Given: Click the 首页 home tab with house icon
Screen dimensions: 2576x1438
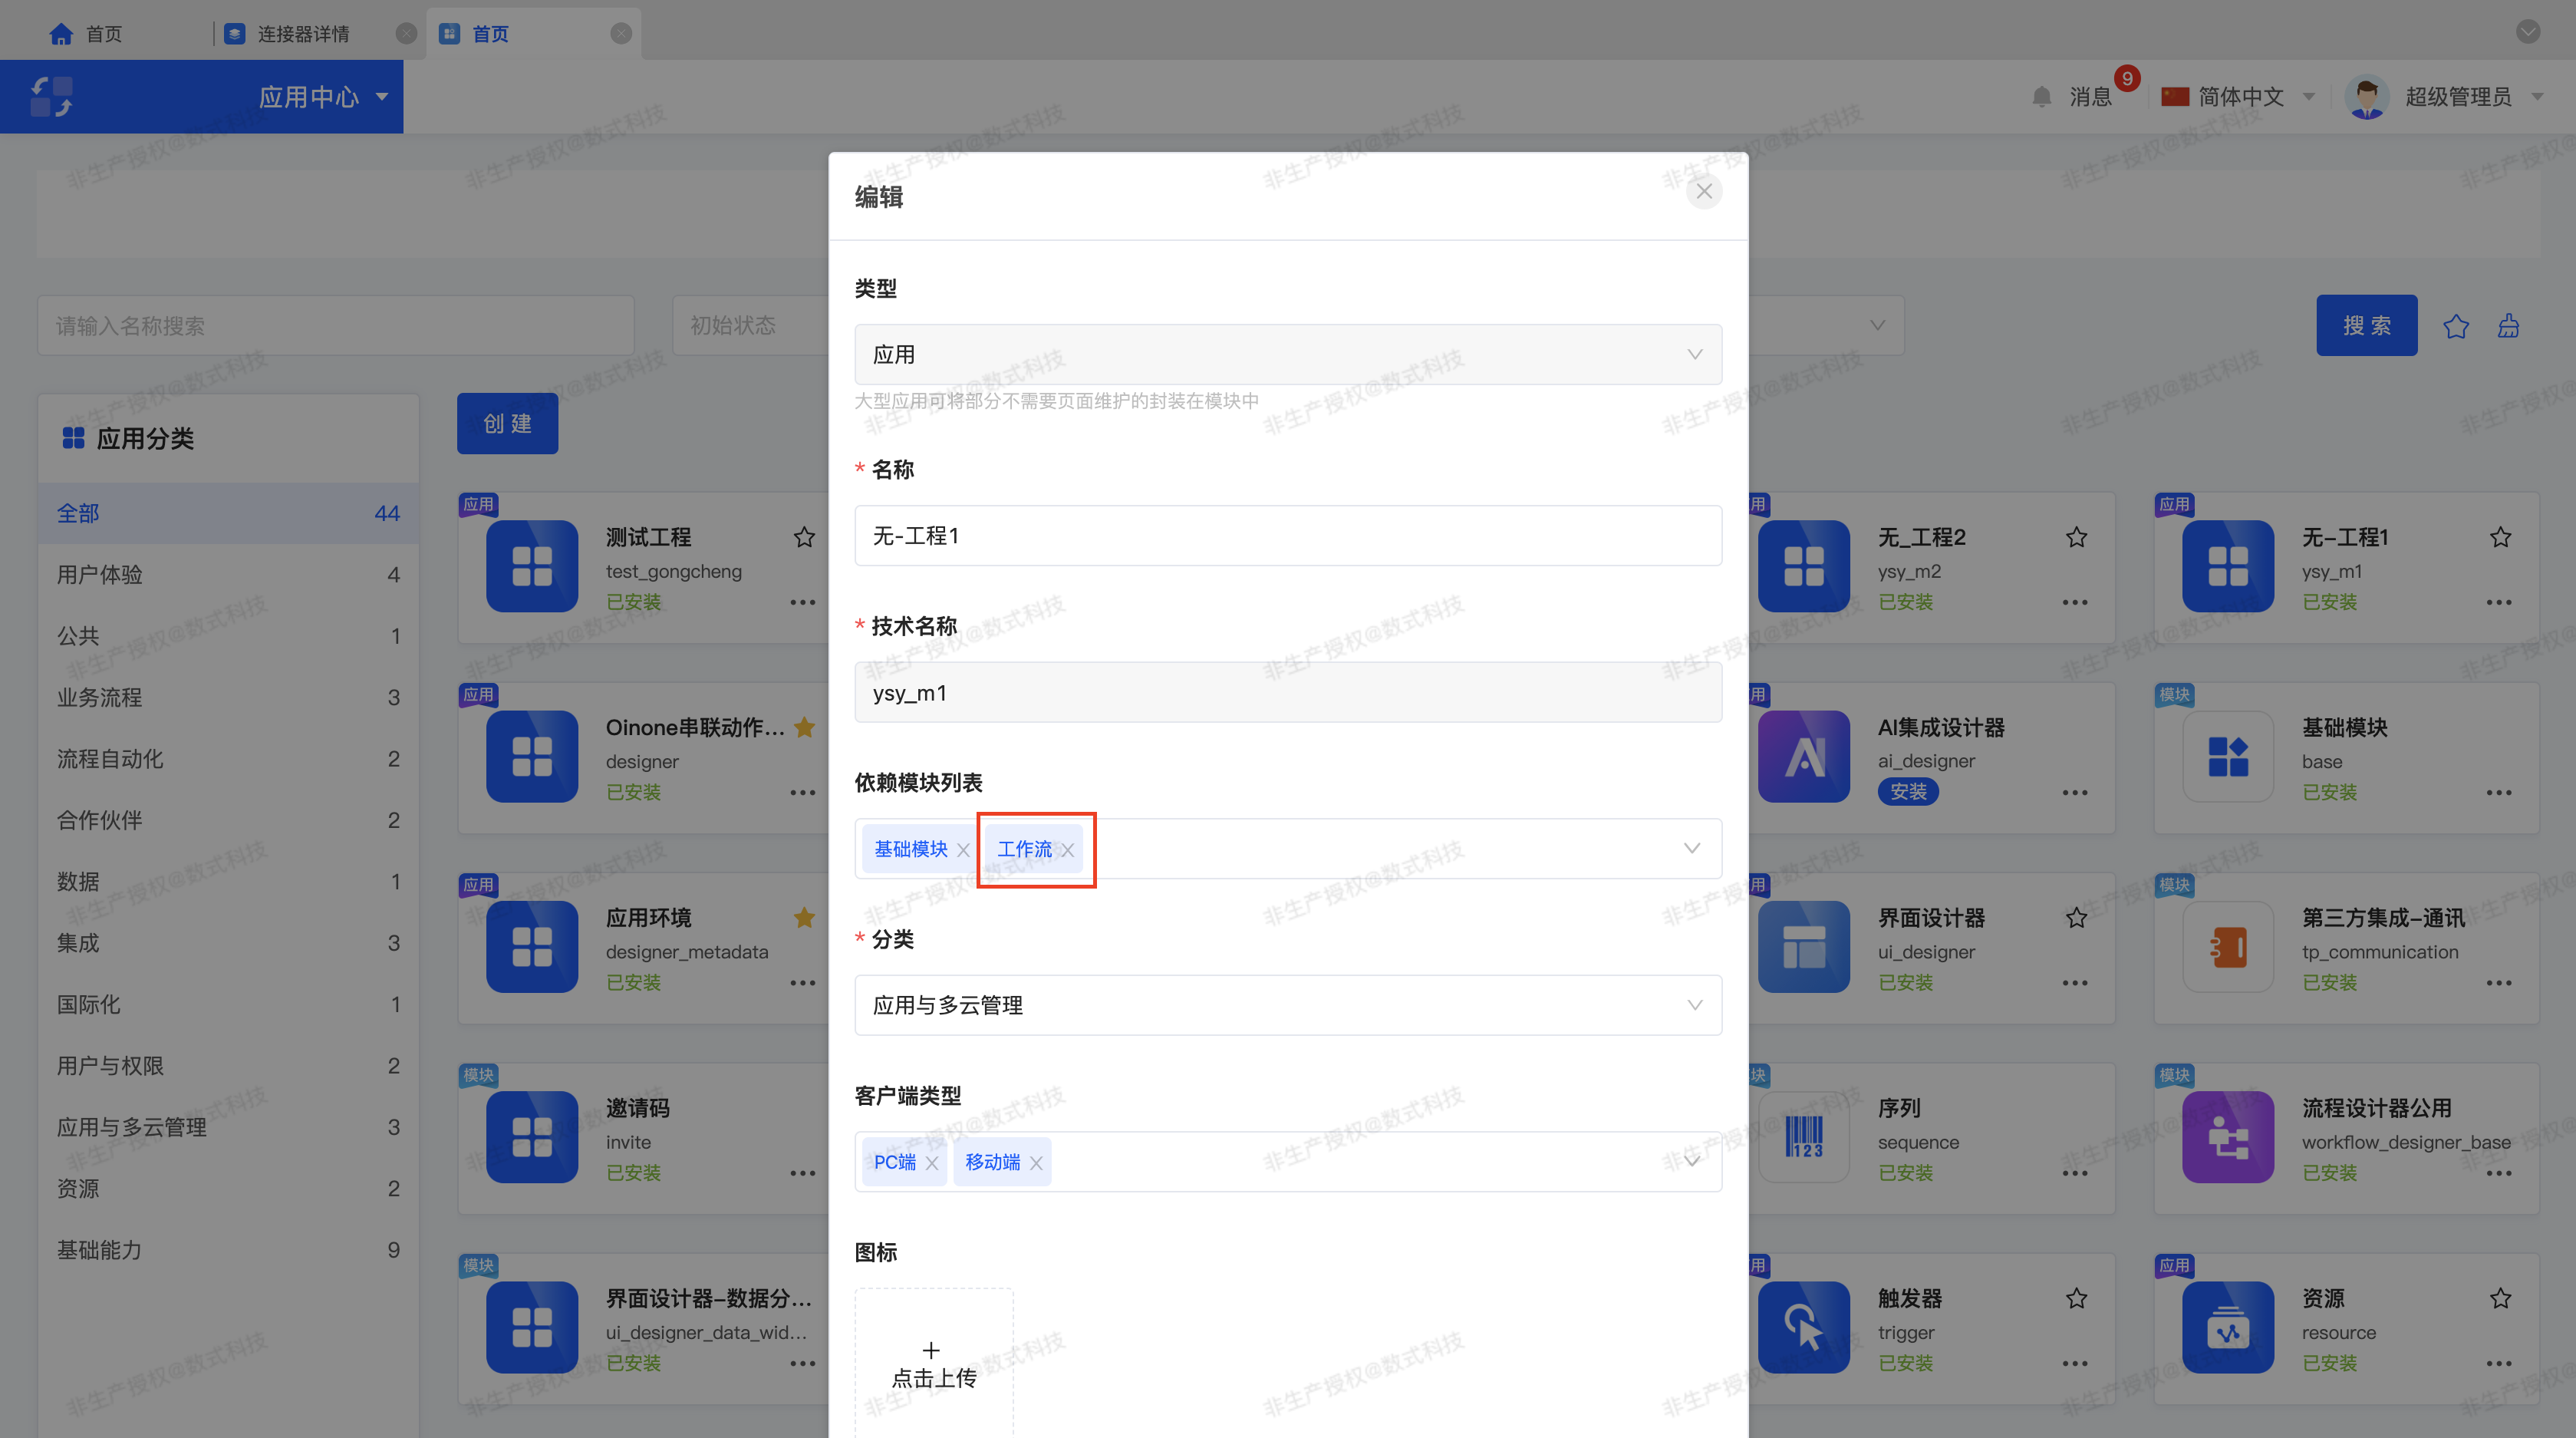Looking at the screenshot, I should tap(86, 34).
